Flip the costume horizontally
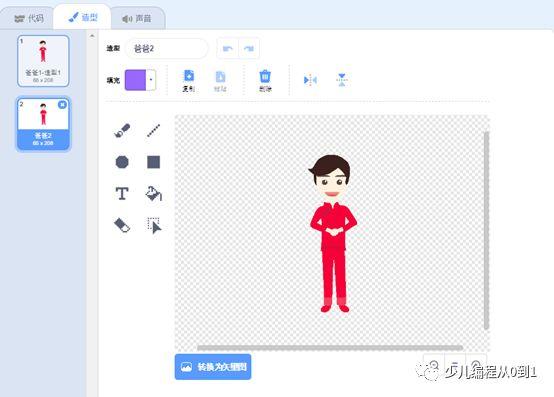Image resolution: width=554 pixels, height=397 pixels. 310,80
